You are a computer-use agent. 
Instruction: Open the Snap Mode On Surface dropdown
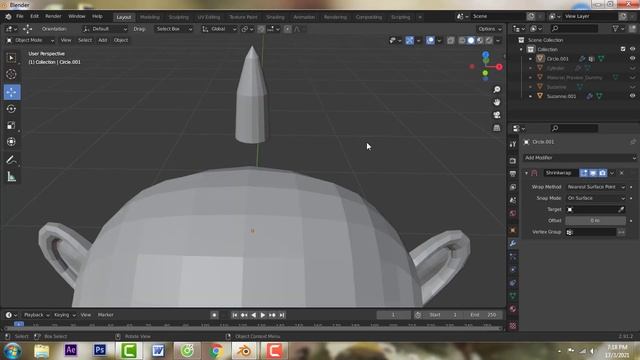coord(596,198)
